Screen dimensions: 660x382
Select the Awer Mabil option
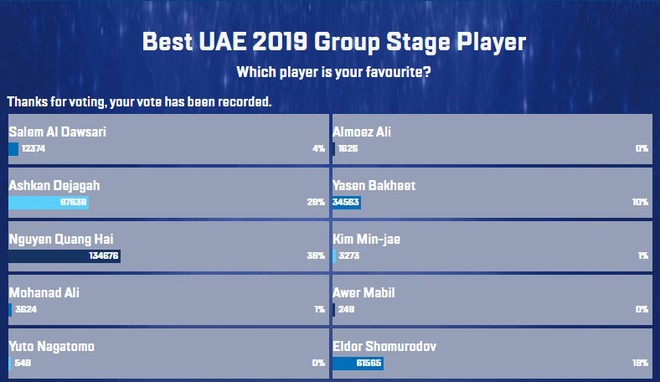click(x=492, y=300)
